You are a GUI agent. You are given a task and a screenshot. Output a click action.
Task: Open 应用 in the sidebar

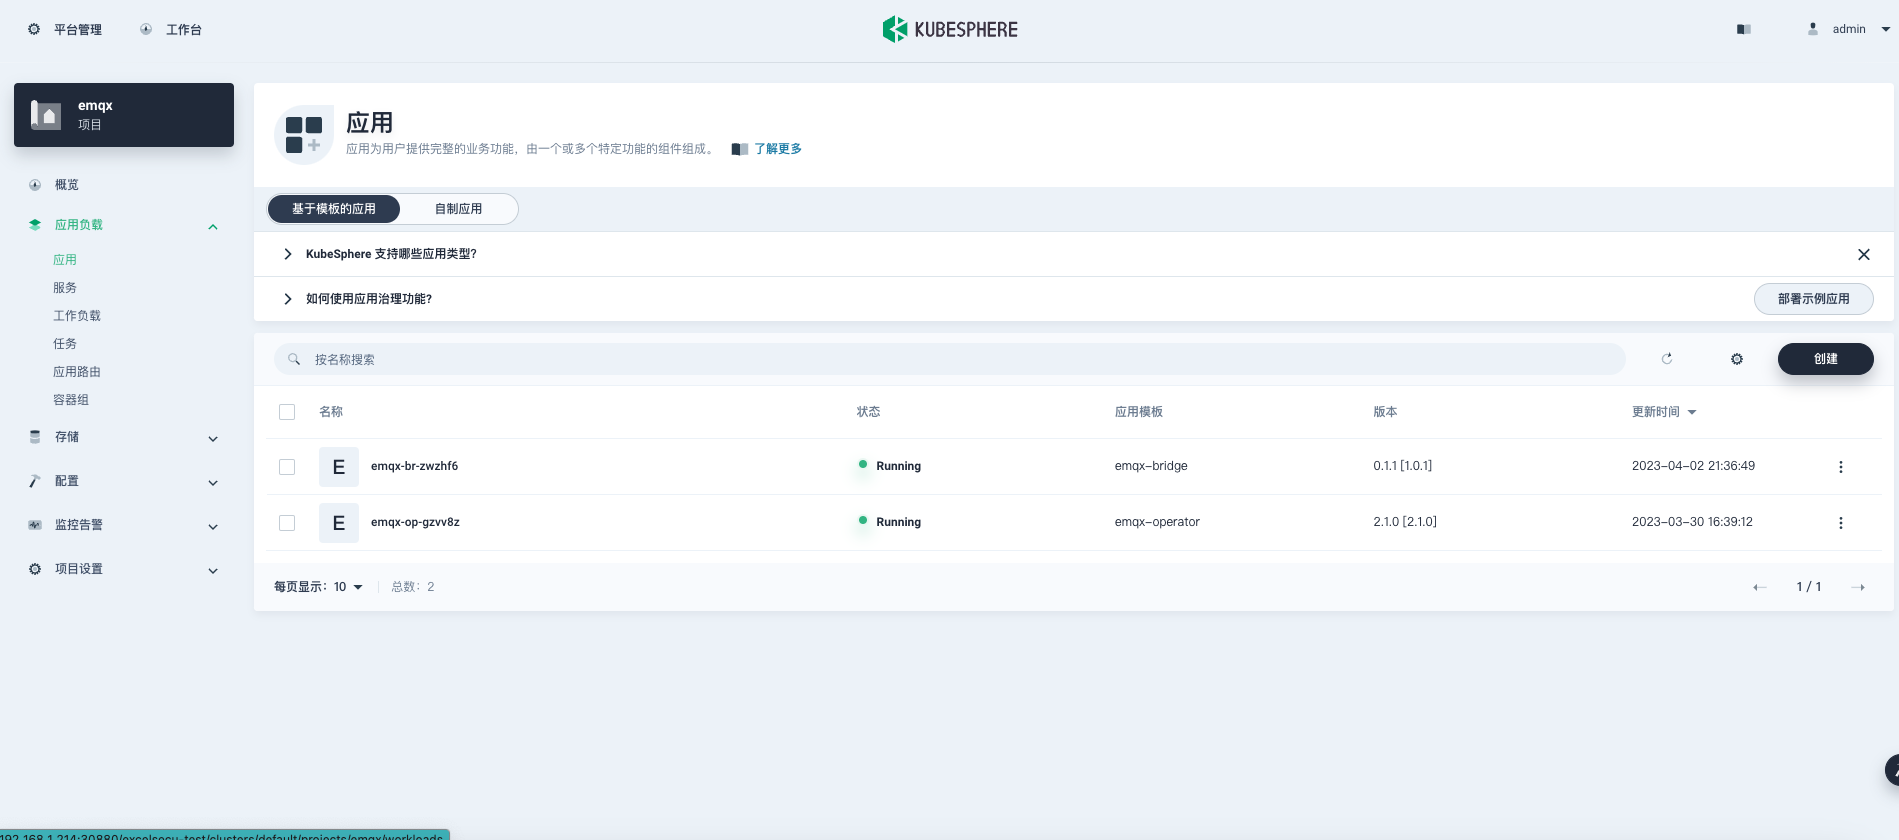click(65, 260)
